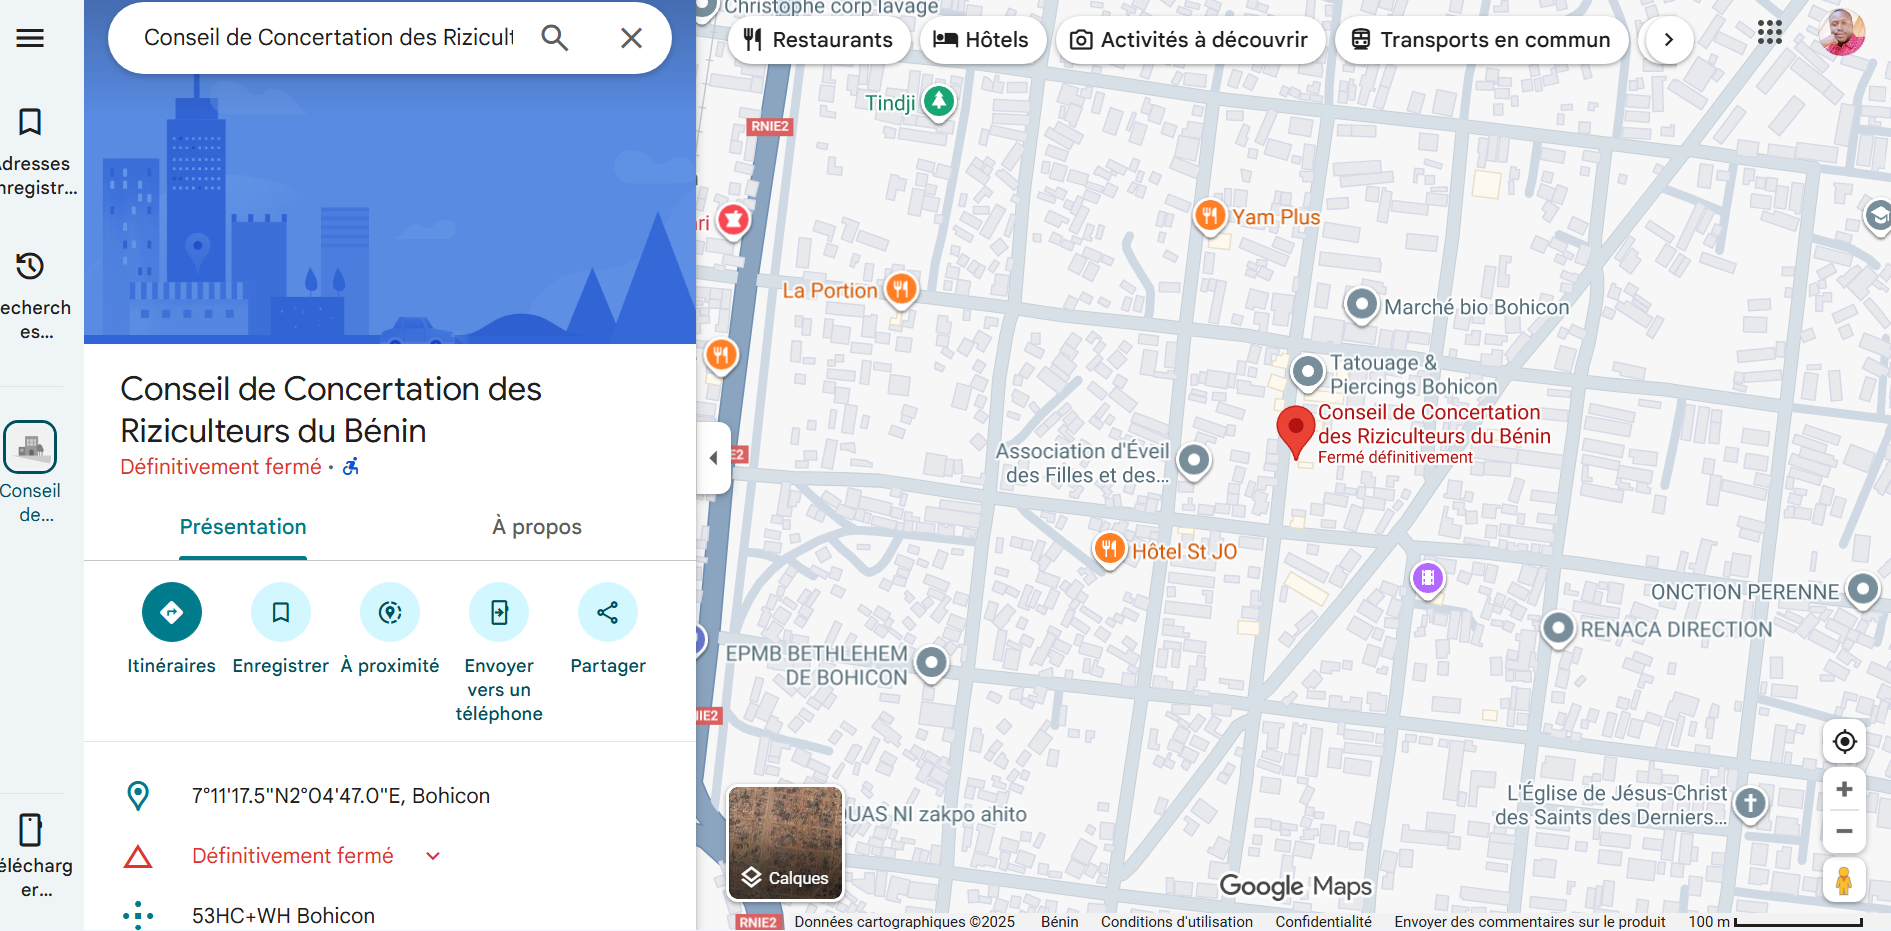Switch to the À propos tab

(536, 527)
